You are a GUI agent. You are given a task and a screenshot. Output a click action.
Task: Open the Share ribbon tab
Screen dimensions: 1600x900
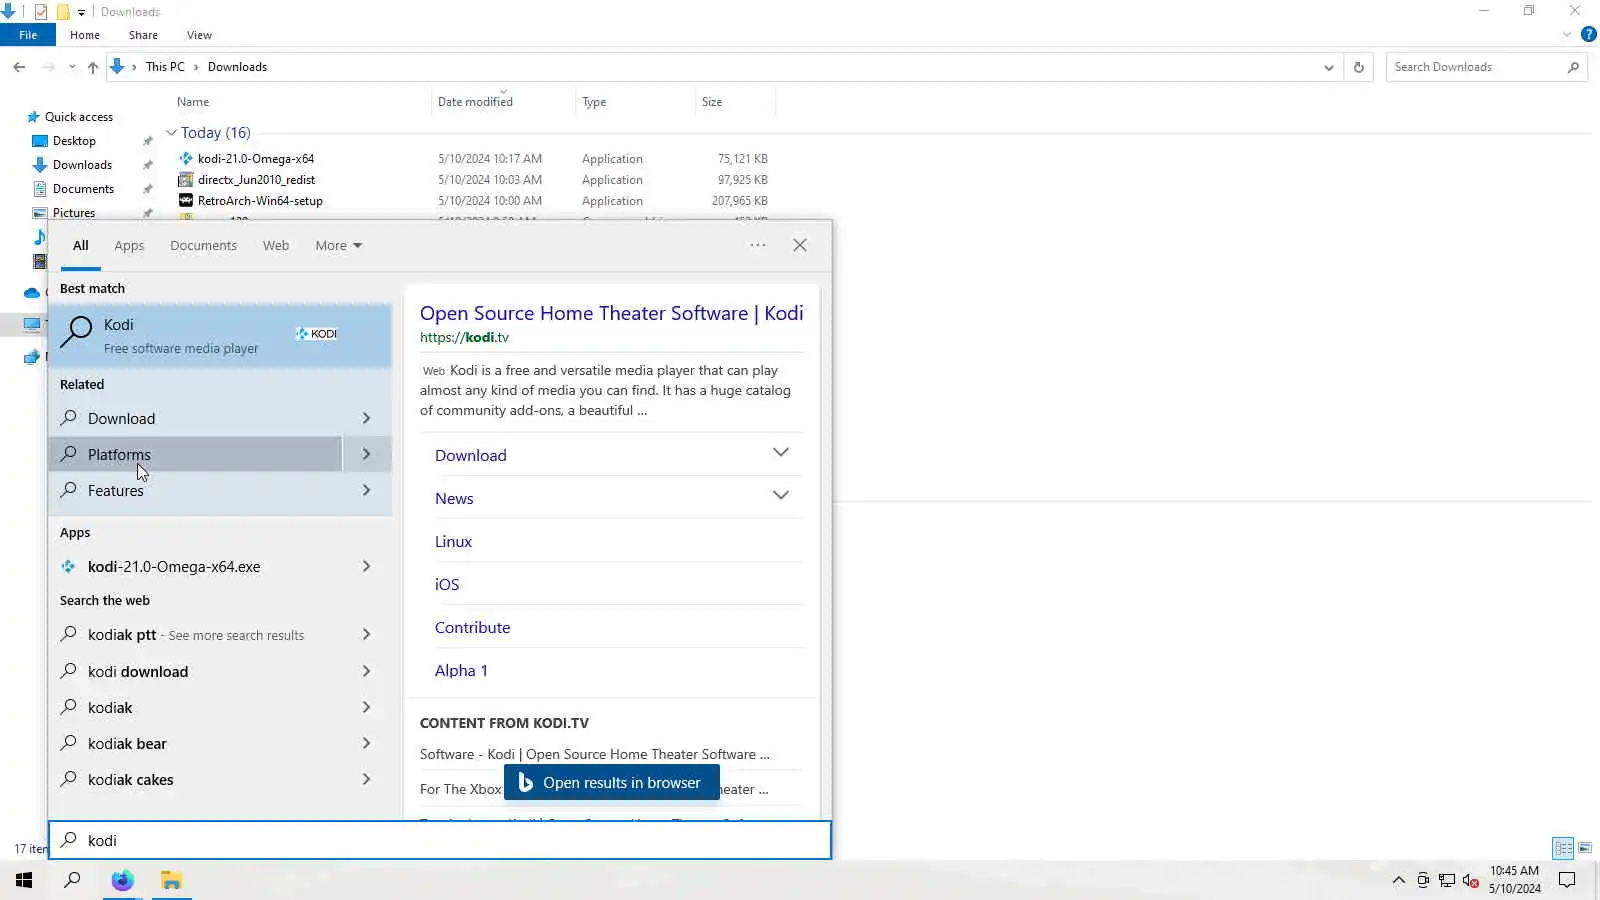click(x=143, y=35)
